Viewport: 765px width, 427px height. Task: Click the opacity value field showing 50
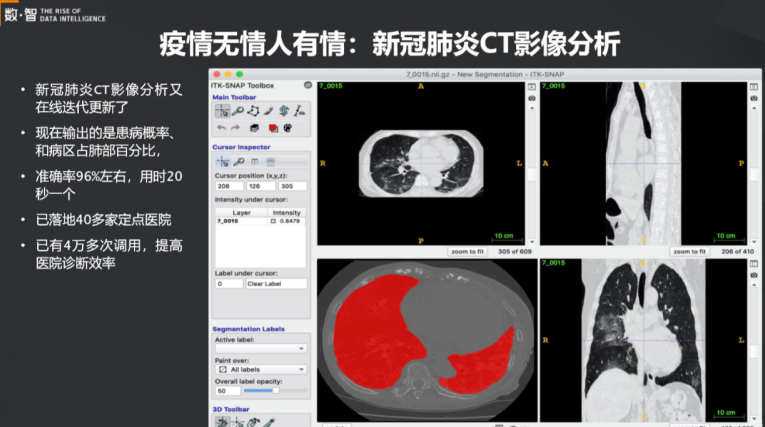point(228,391)
